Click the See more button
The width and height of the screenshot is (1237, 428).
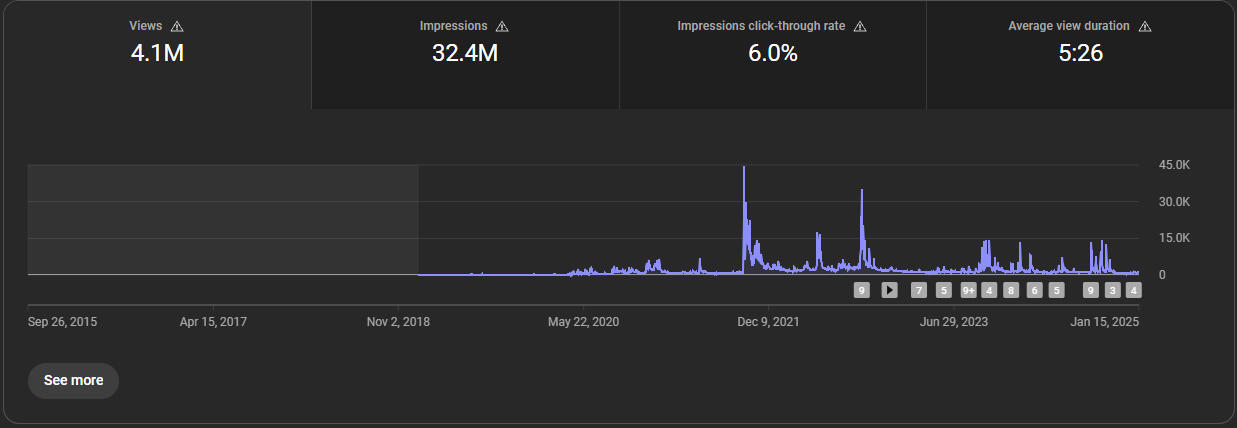point(73,381)
